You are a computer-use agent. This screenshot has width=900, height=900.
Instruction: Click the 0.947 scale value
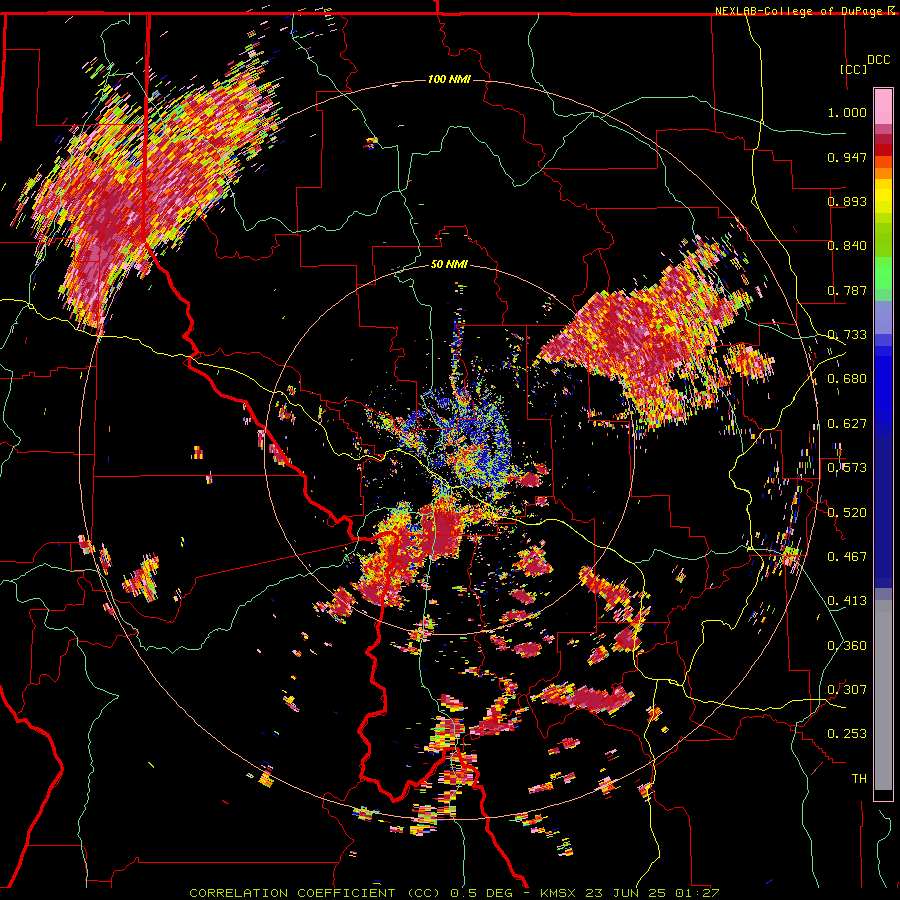847,157
